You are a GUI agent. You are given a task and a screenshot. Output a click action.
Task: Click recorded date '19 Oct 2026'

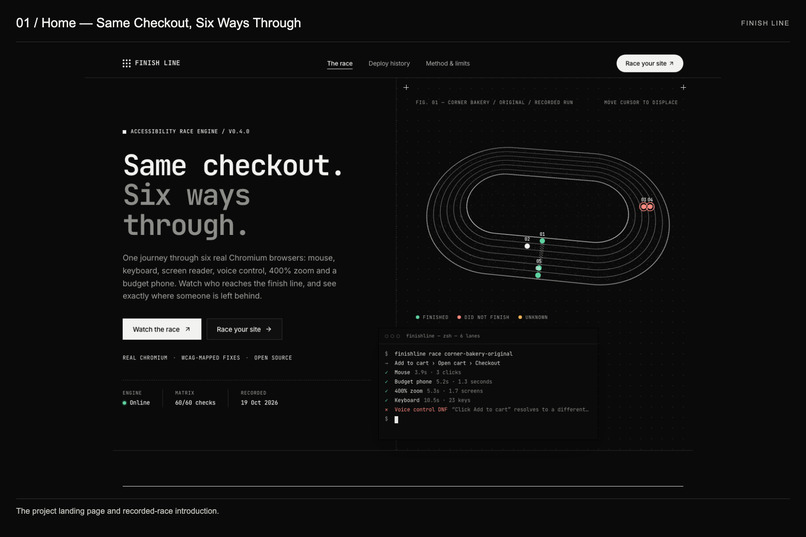(x=260, y=403)
